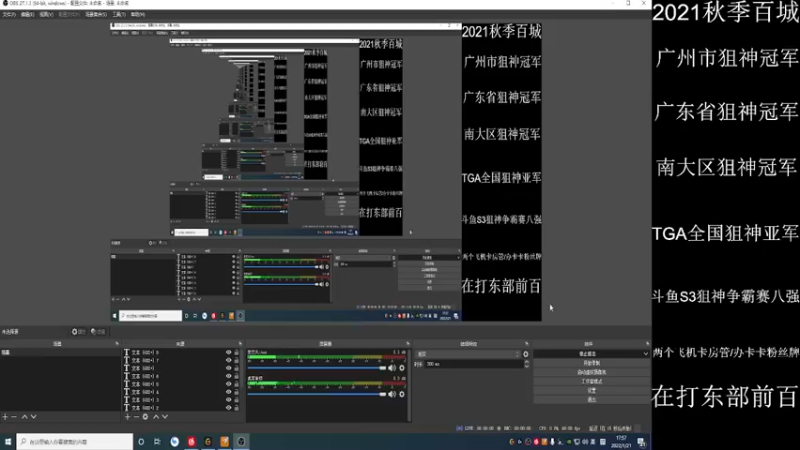
Task: Hide source 文本 (GDI+) 4 via eye icon
Action: 229,392
